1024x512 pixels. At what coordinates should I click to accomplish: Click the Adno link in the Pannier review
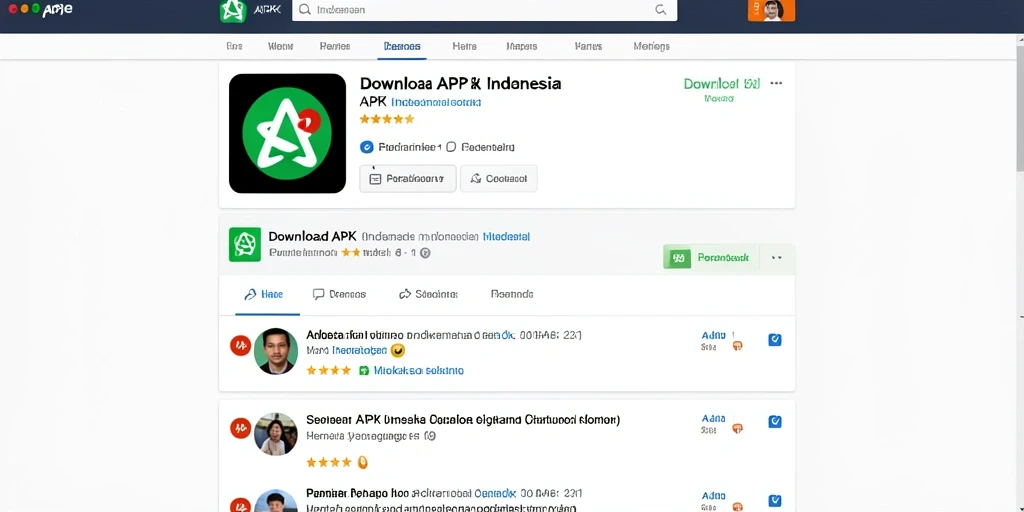[x=714, y=496]
